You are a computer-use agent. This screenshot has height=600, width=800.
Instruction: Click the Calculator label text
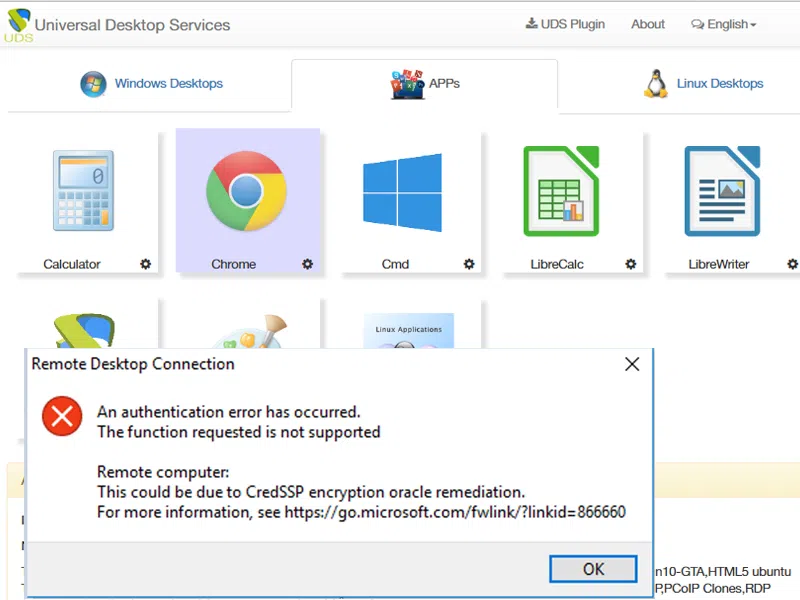click(72, 264)
